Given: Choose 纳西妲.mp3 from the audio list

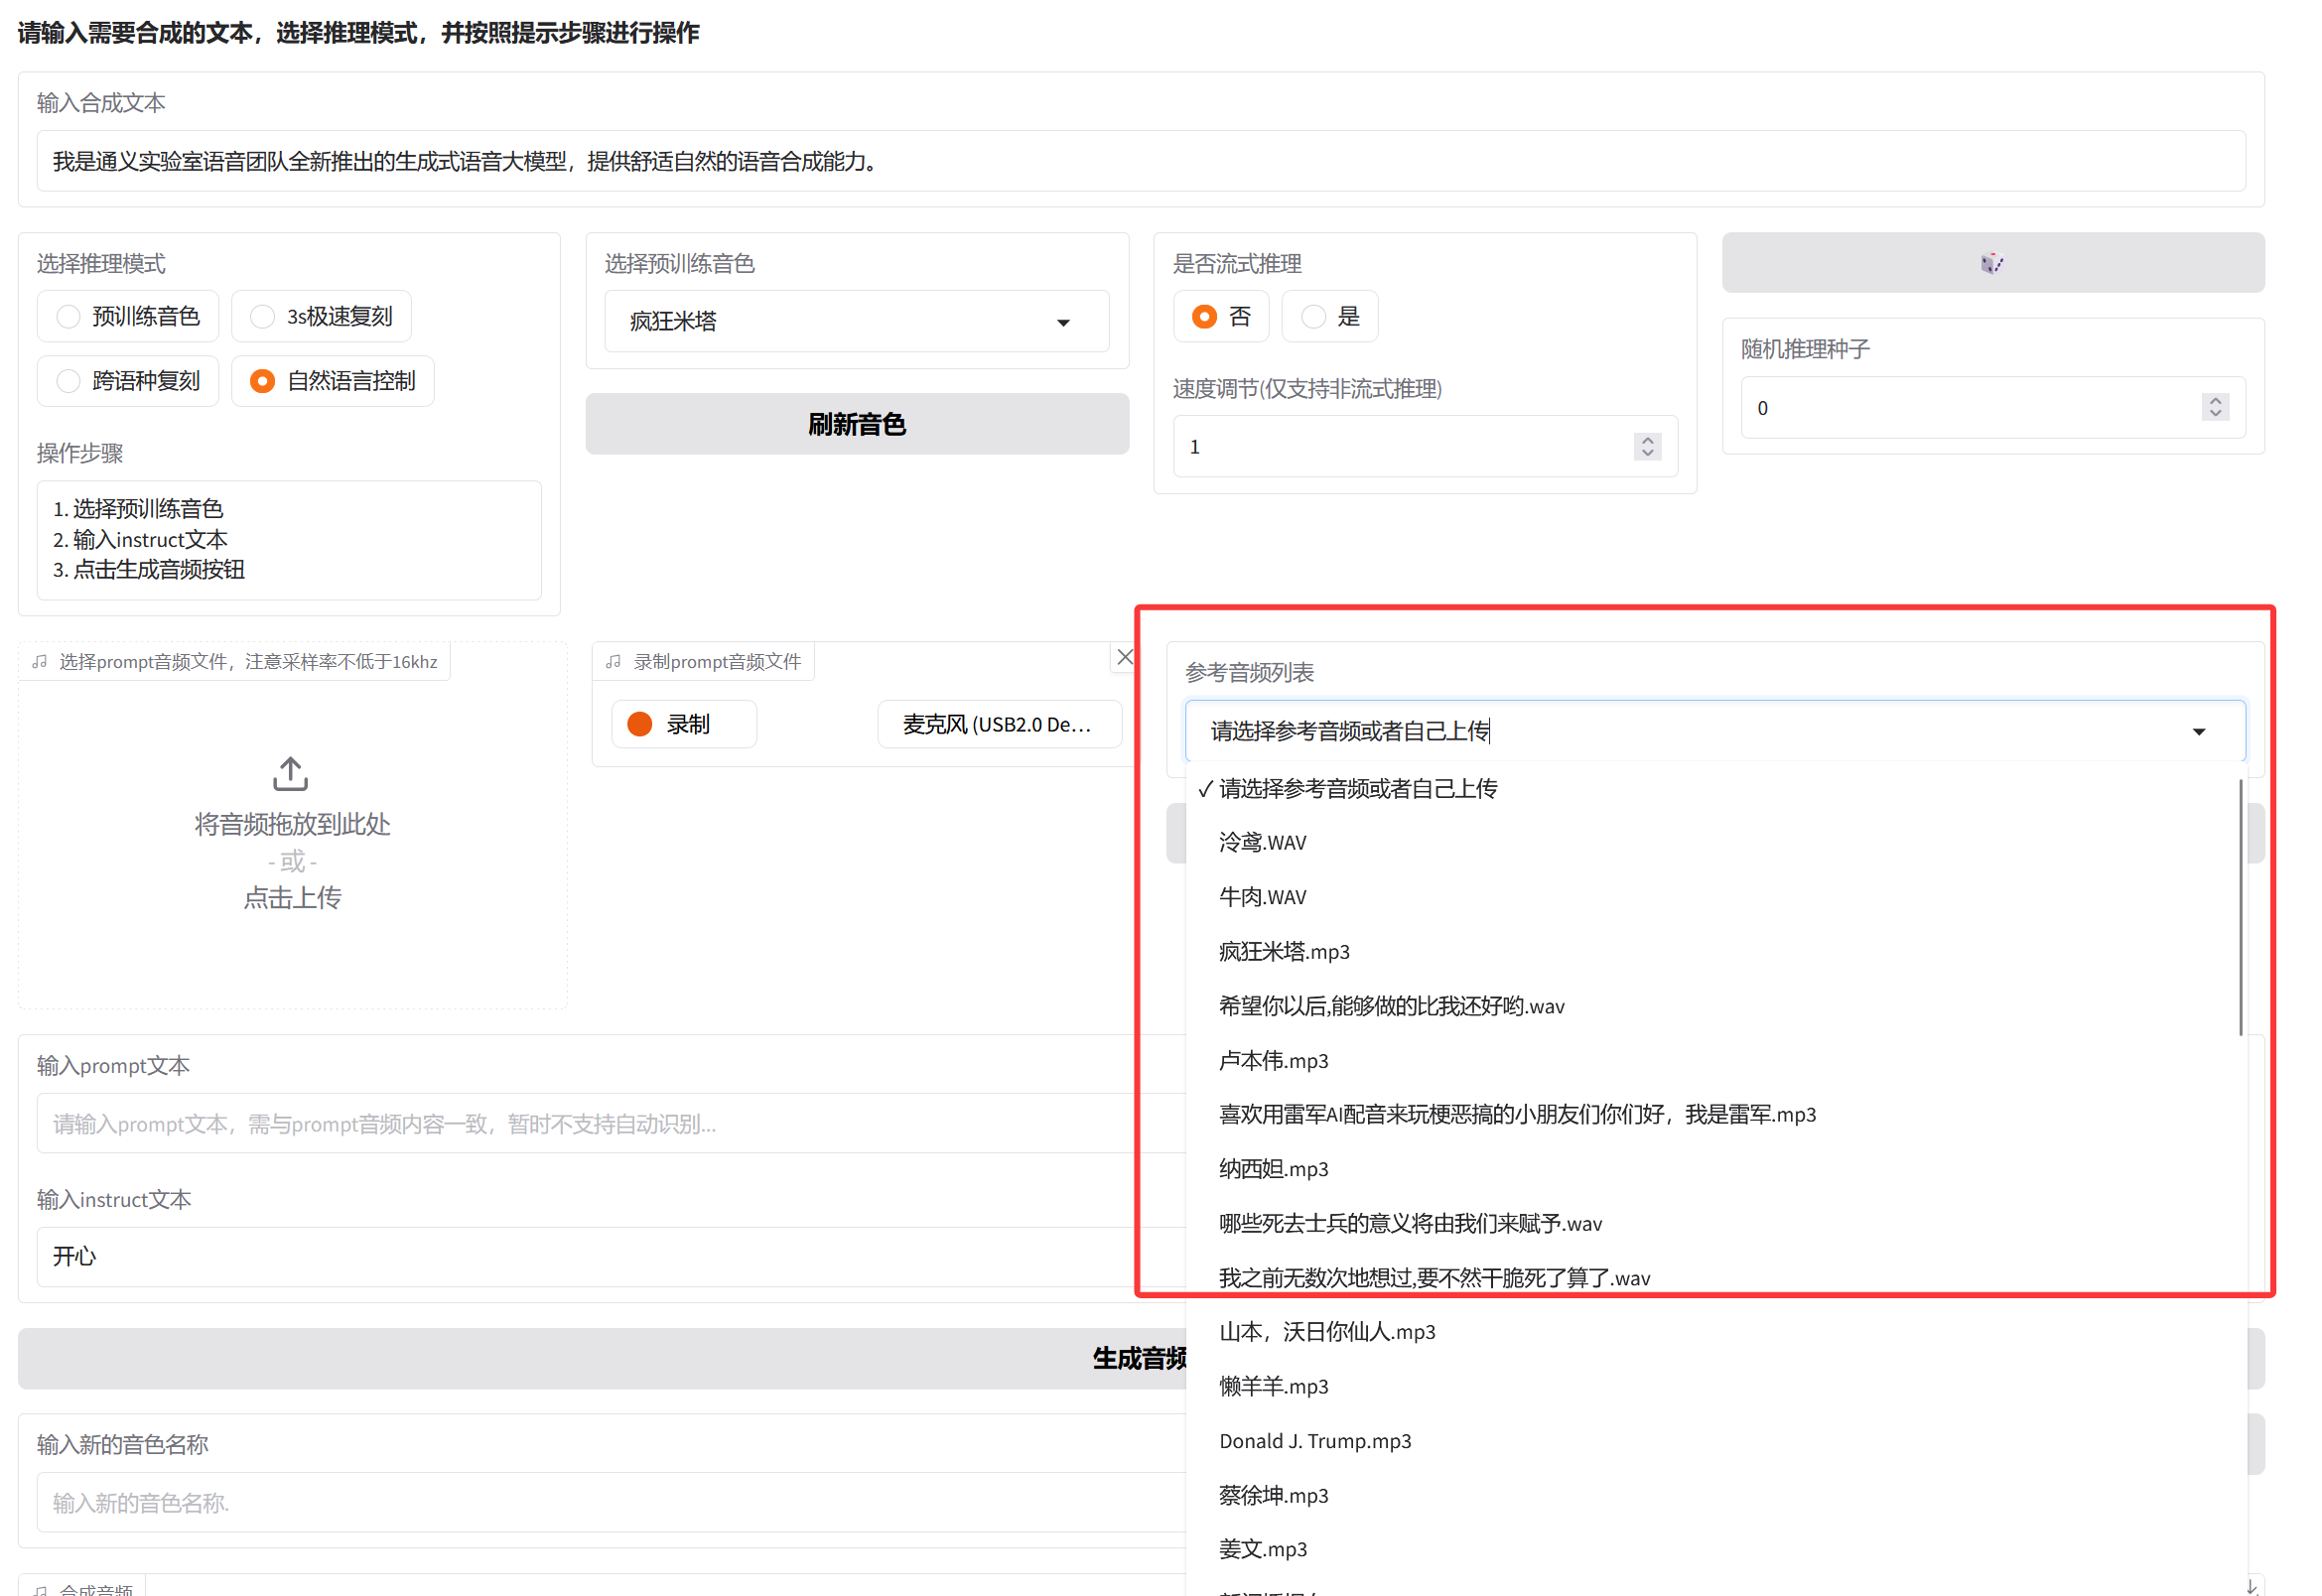Looking at the screenshot, I should click(x=1273, y=1169).
